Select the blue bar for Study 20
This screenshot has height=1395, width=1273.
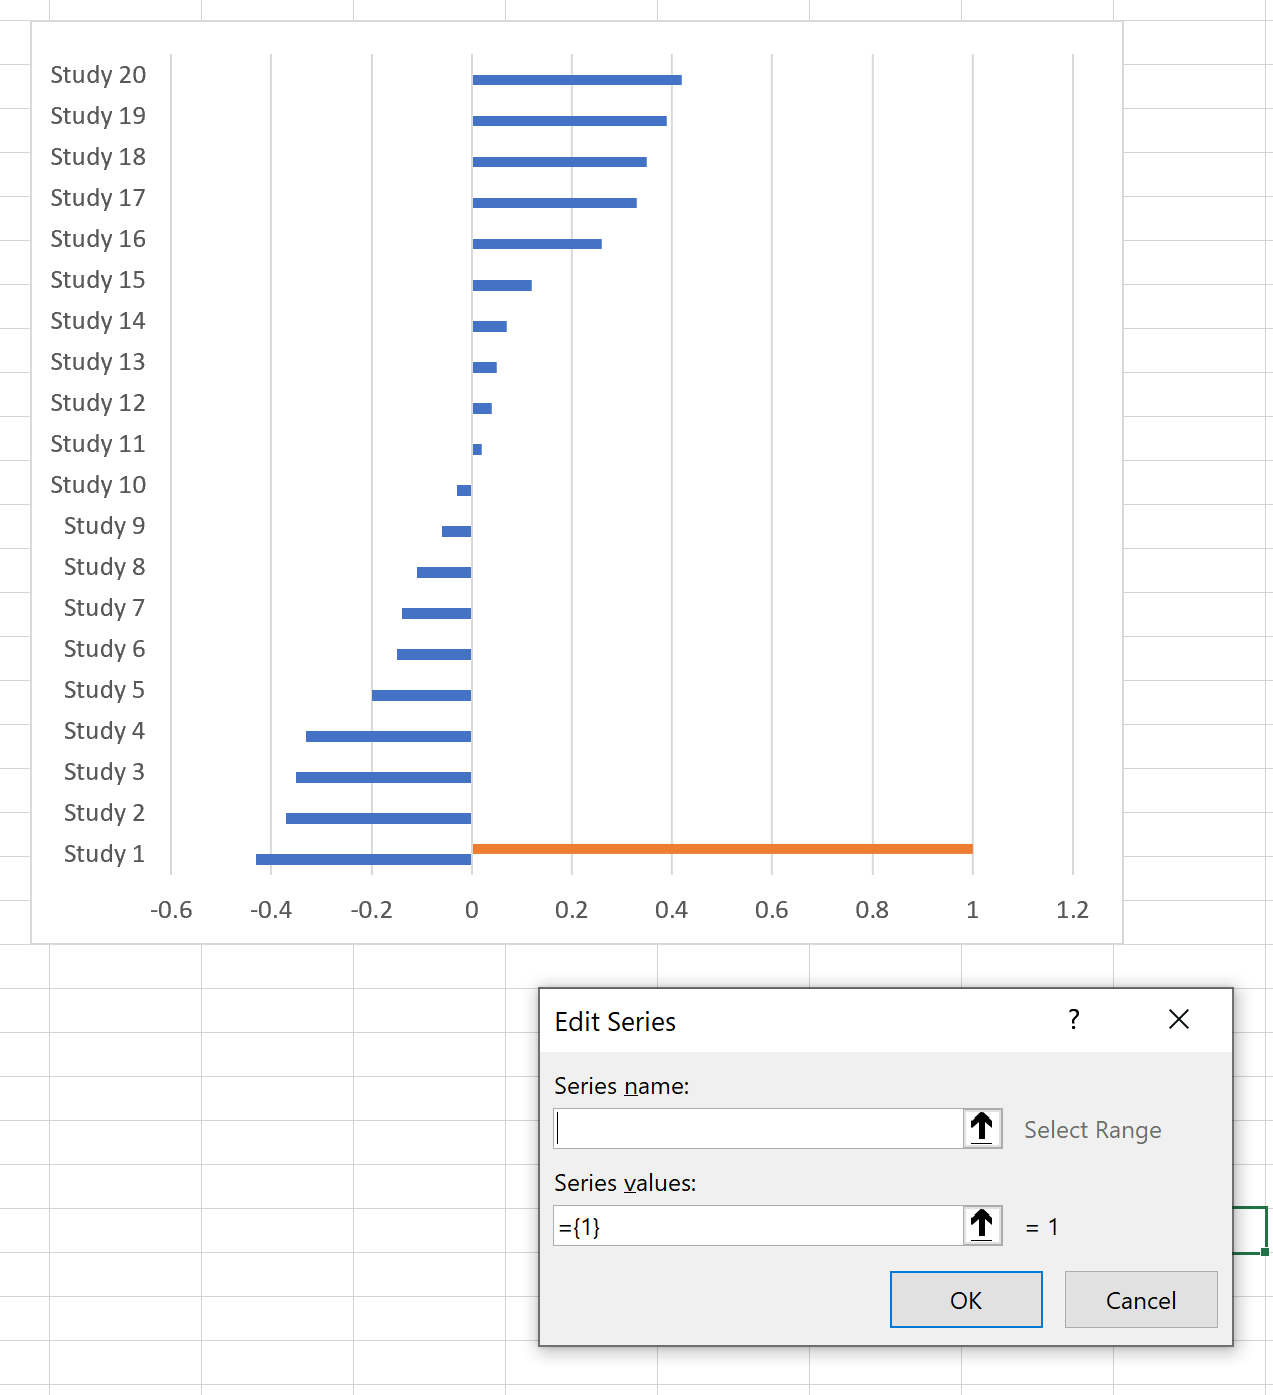pyautogui.click(x=575, y=78)
